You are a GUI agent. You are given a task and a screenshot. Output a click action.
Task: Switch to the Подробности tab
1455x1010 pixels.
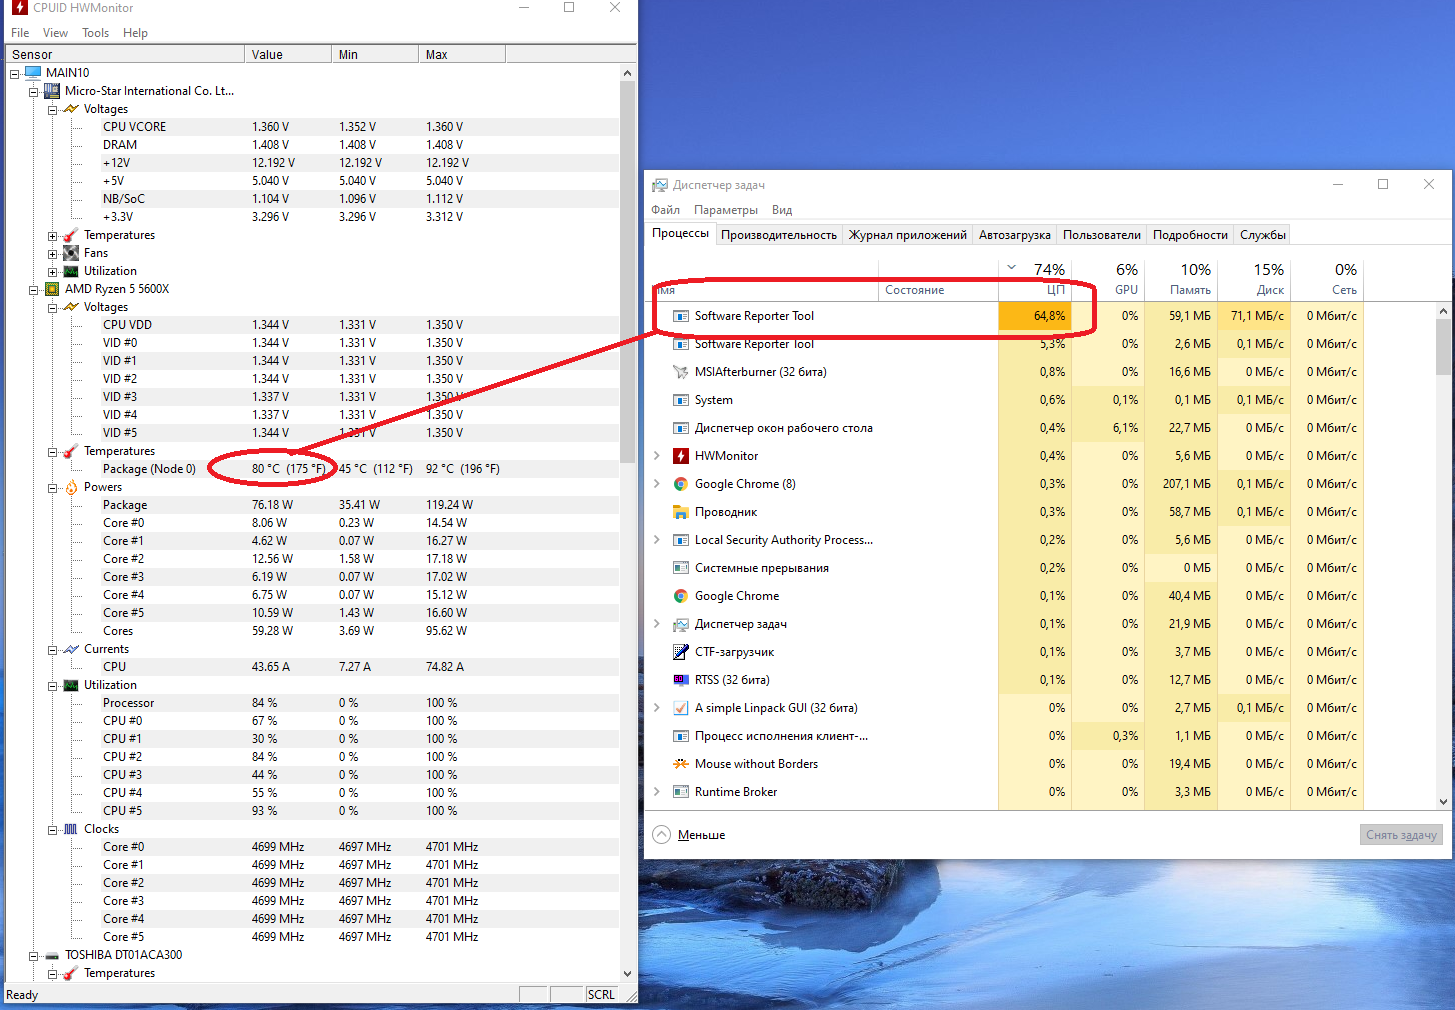[1190, 235]
